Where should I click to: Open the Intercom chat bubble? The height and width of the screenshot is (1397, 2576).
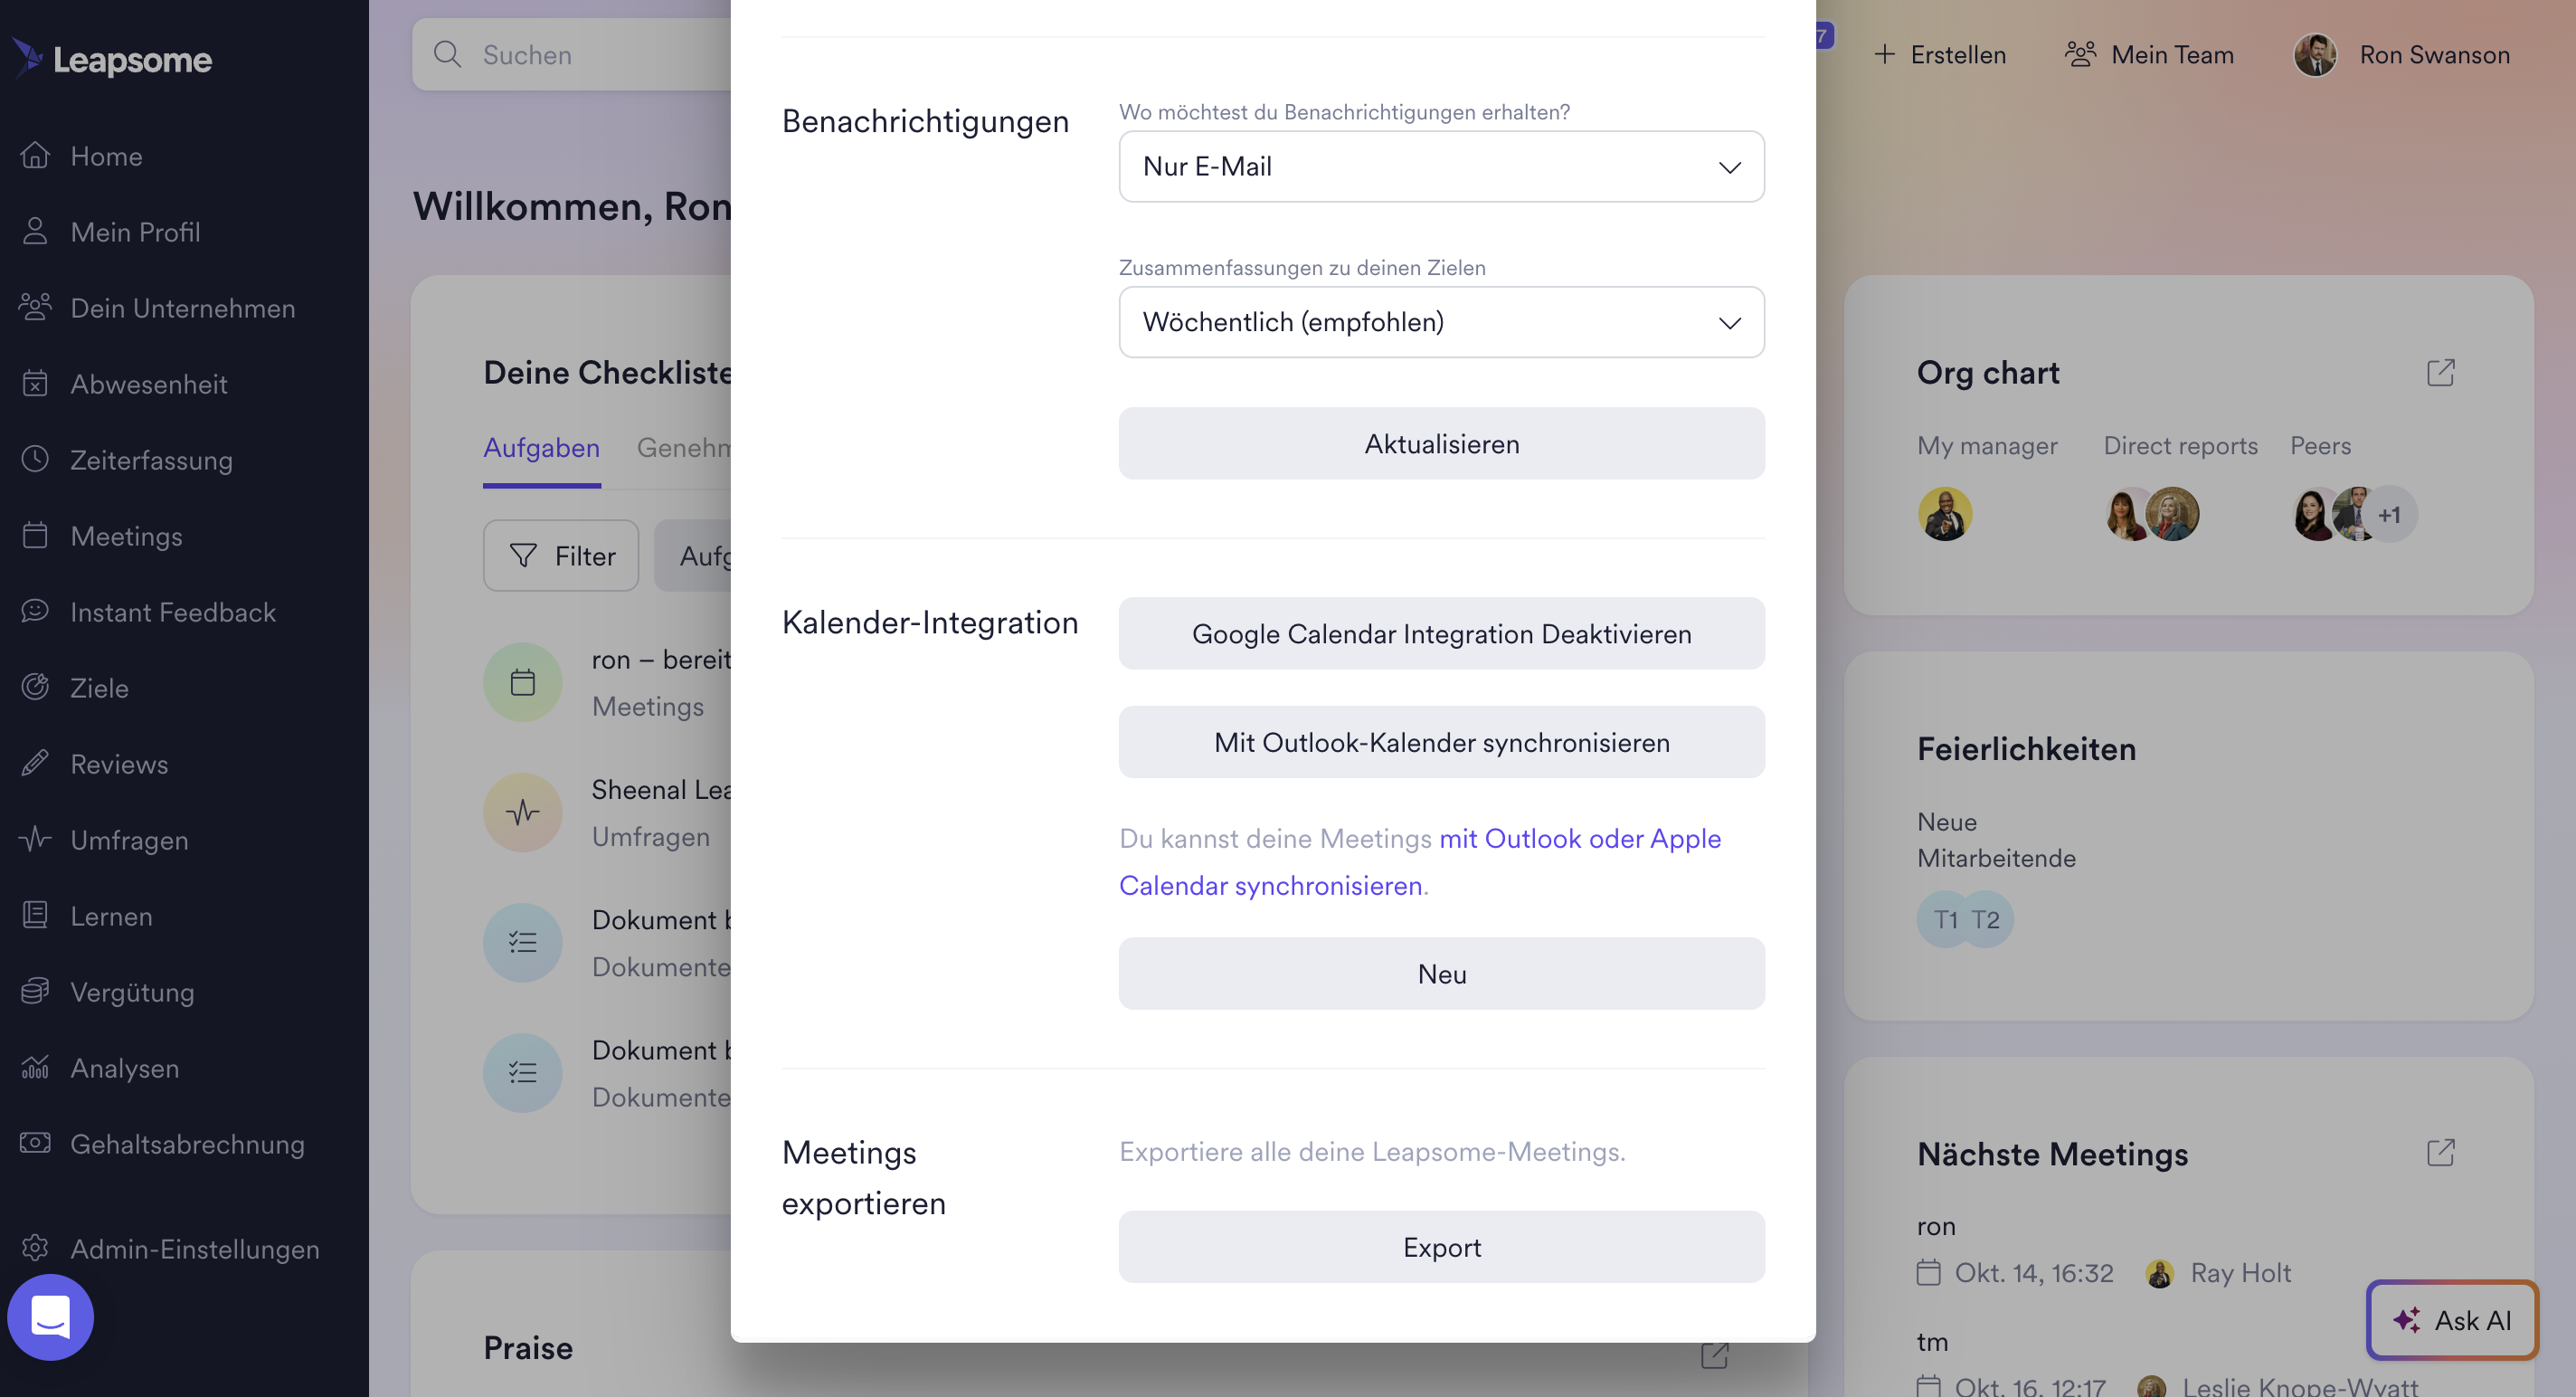click(x=50, y=1317)
